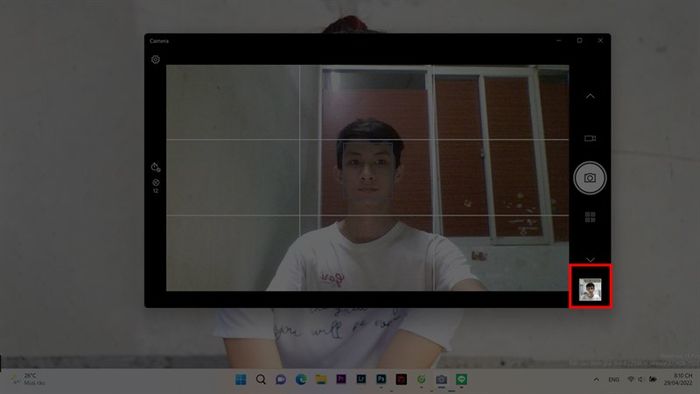Show next mode with the down chevron
Image resolution: width=700 pixels, height=394 pixels.
(x=590, y=259)
